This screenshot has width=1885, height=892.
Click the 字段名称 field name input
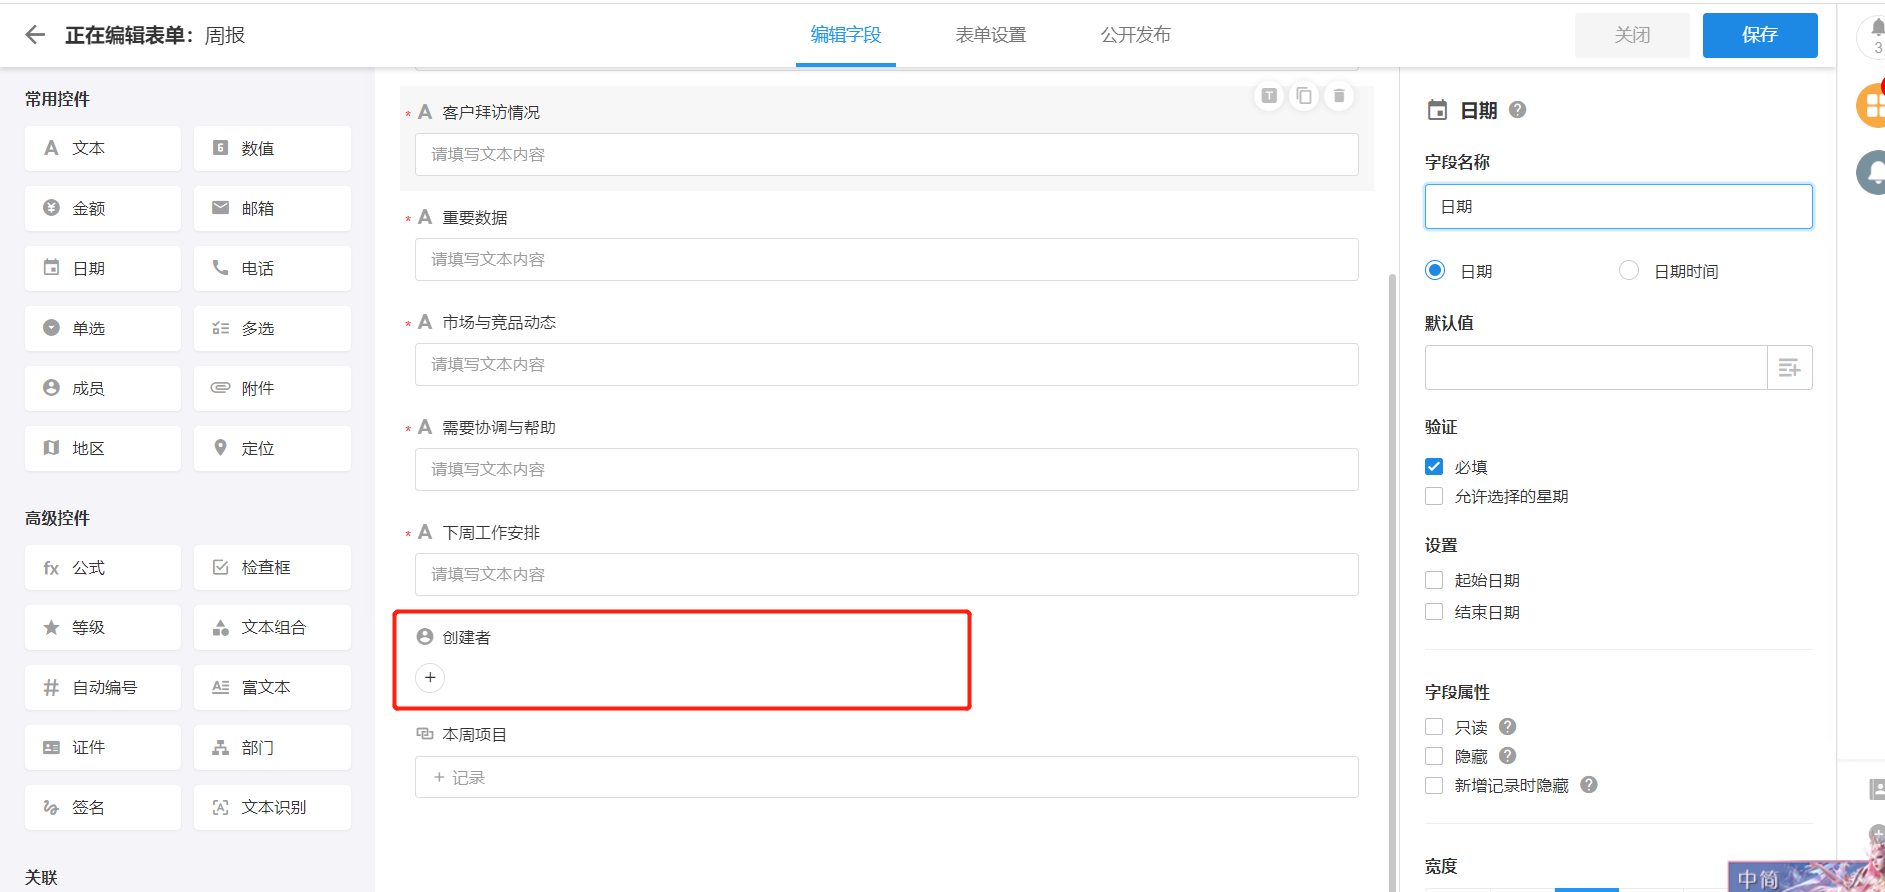[x=1618, y=207]
